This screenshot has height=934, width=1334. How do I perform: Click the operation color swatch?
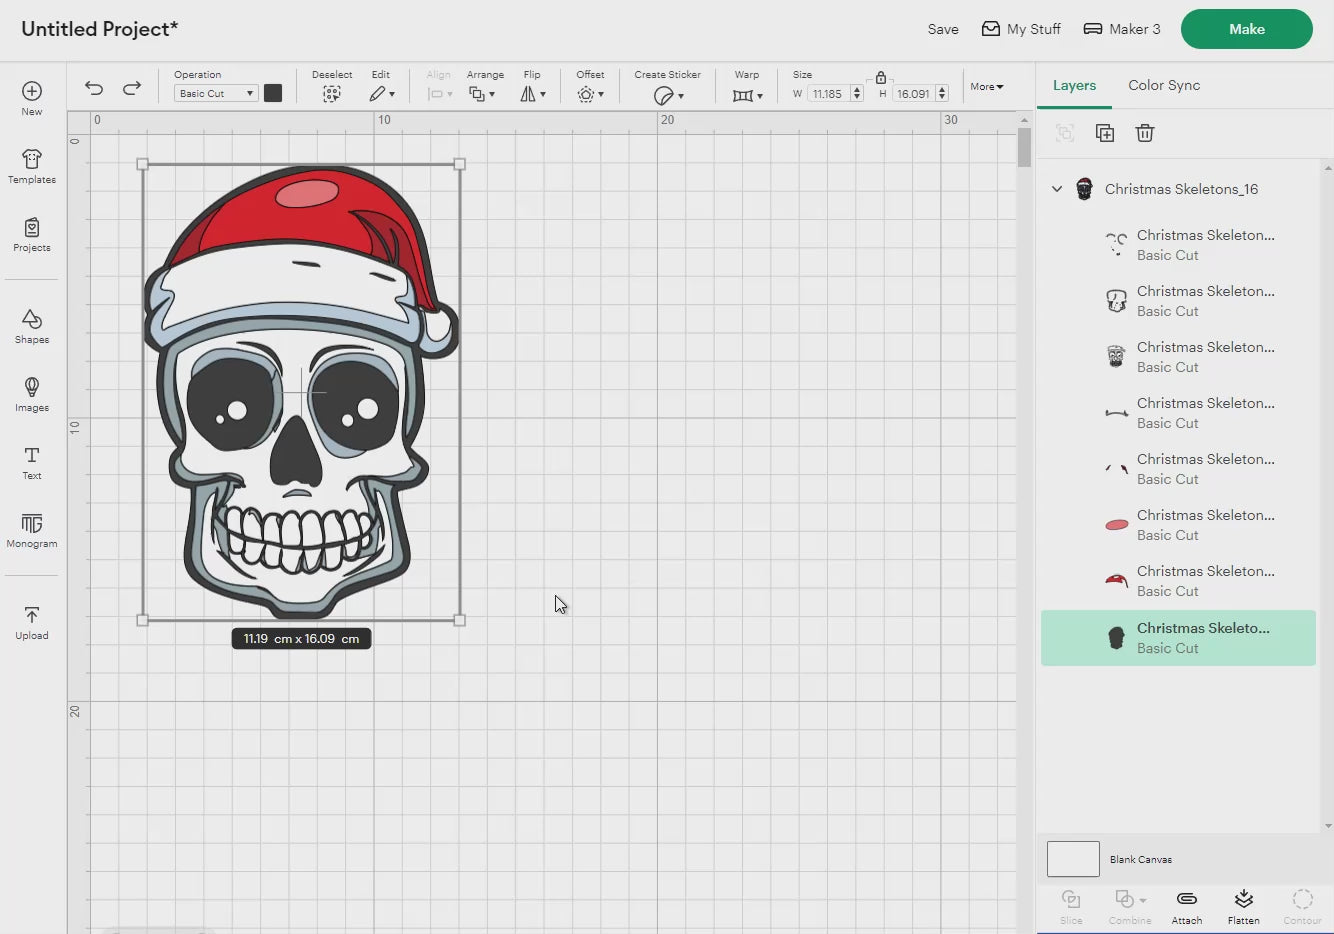[272, 93]
